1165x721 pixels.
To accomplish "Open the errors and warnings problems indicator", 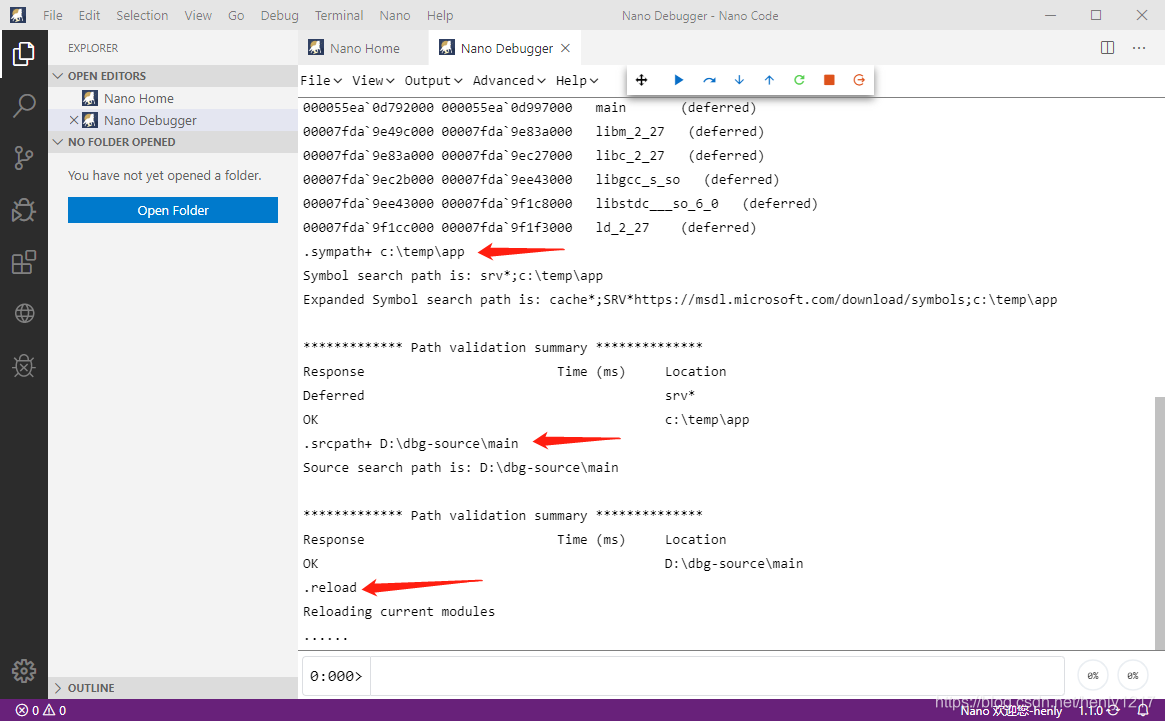I will click(x=41, y=711).
